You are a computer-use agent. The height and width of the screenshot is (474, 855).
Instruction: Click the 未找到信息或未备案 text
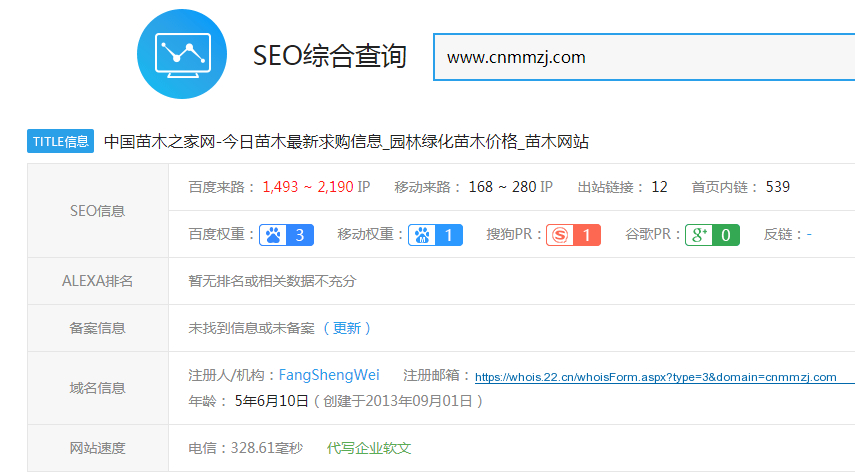click(251, 328)
